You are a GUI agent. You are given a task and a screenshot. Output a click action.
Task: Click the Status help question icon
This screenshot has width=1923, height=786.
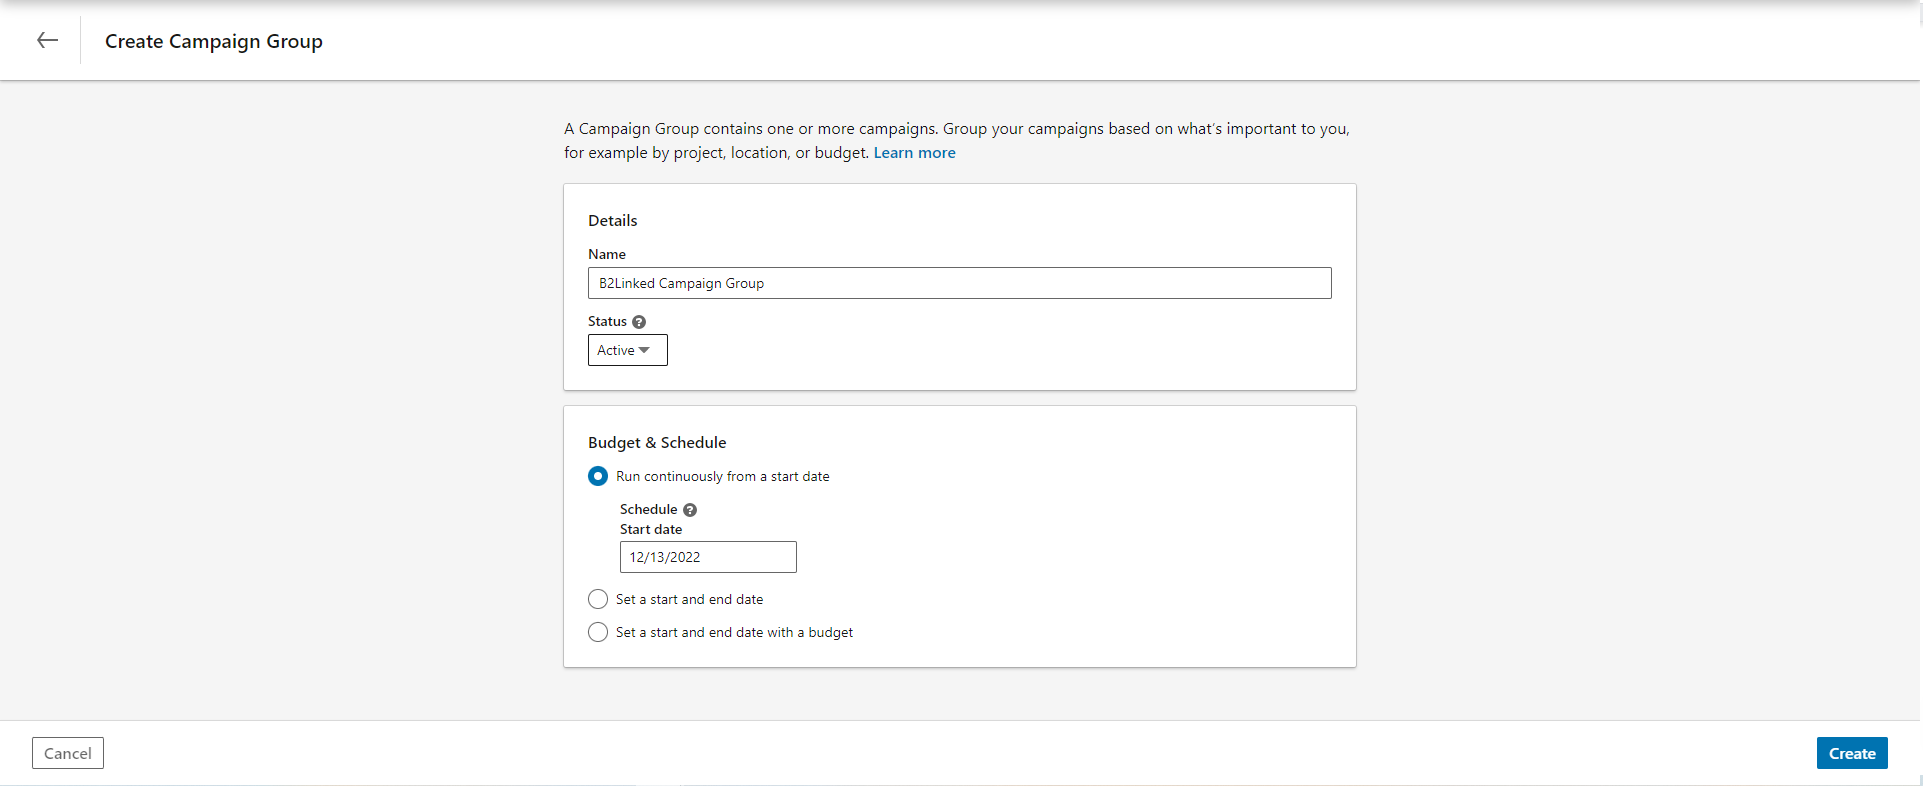[639, 322]
